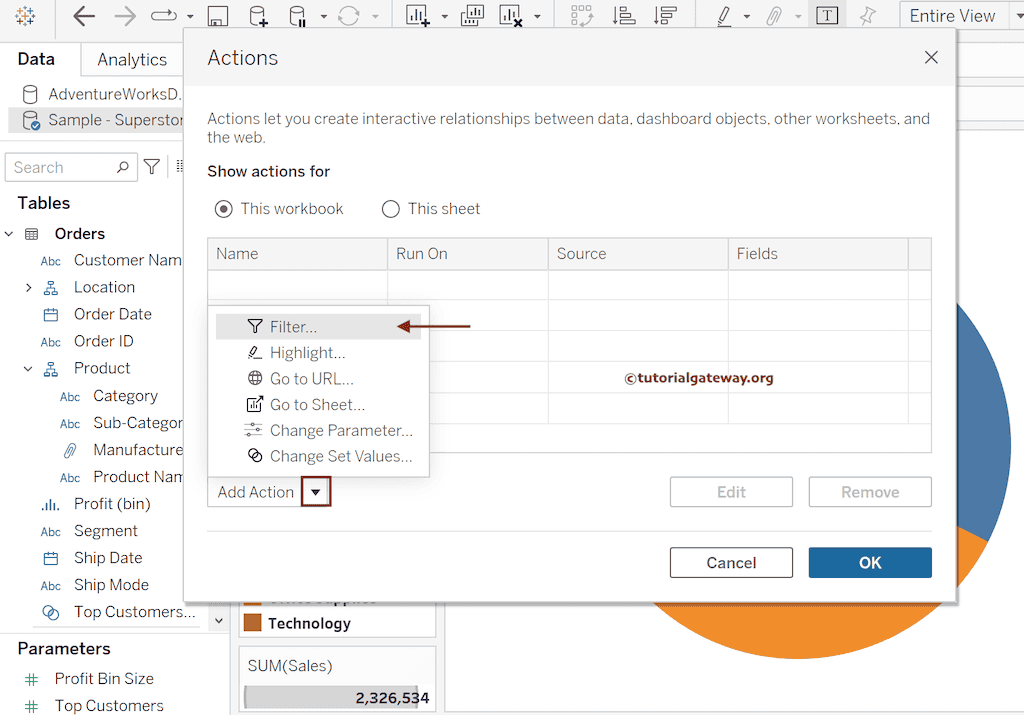Click the Sort Ascending toolbar icon
This screenshot has height=715, width=1024.
(x=624, y=16)
